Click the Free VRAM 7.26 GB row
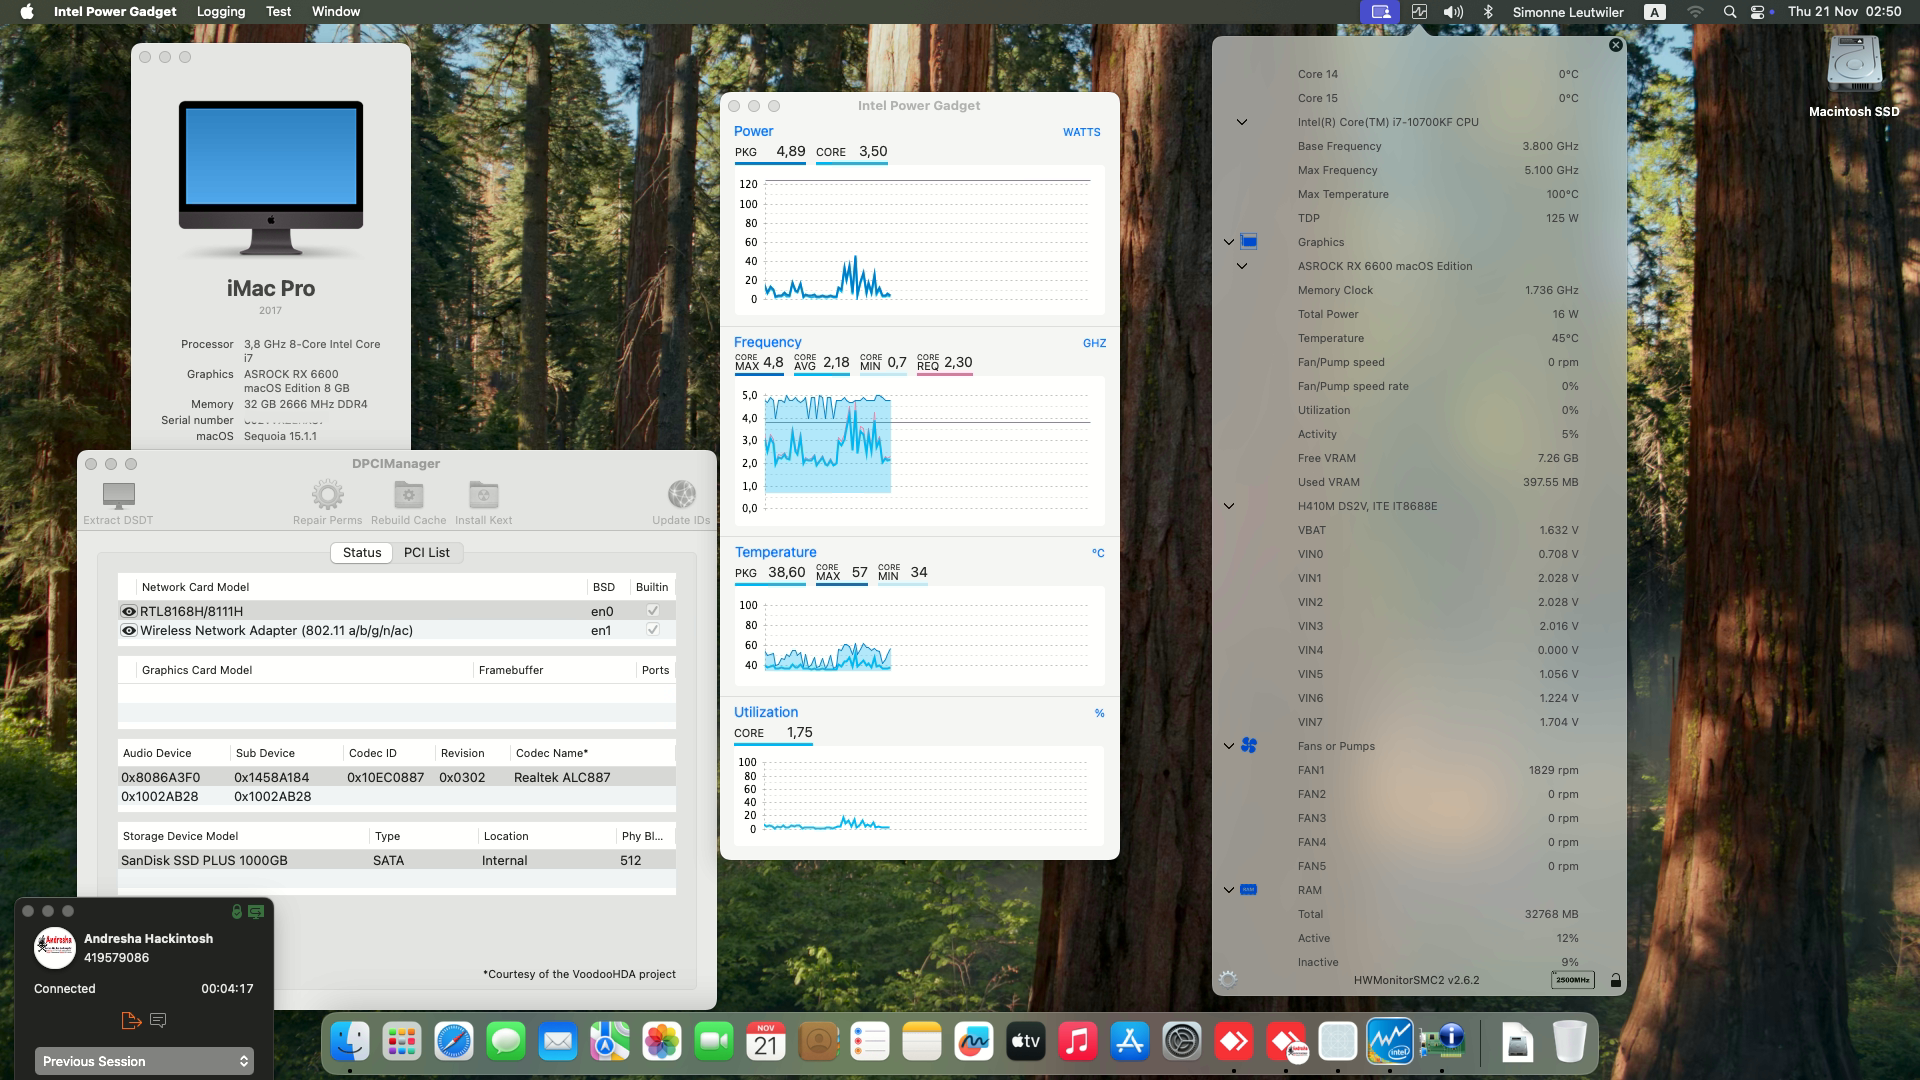Image resolution: width=1920 pixels, height=1080 pixels. [x=1438, y=458]
